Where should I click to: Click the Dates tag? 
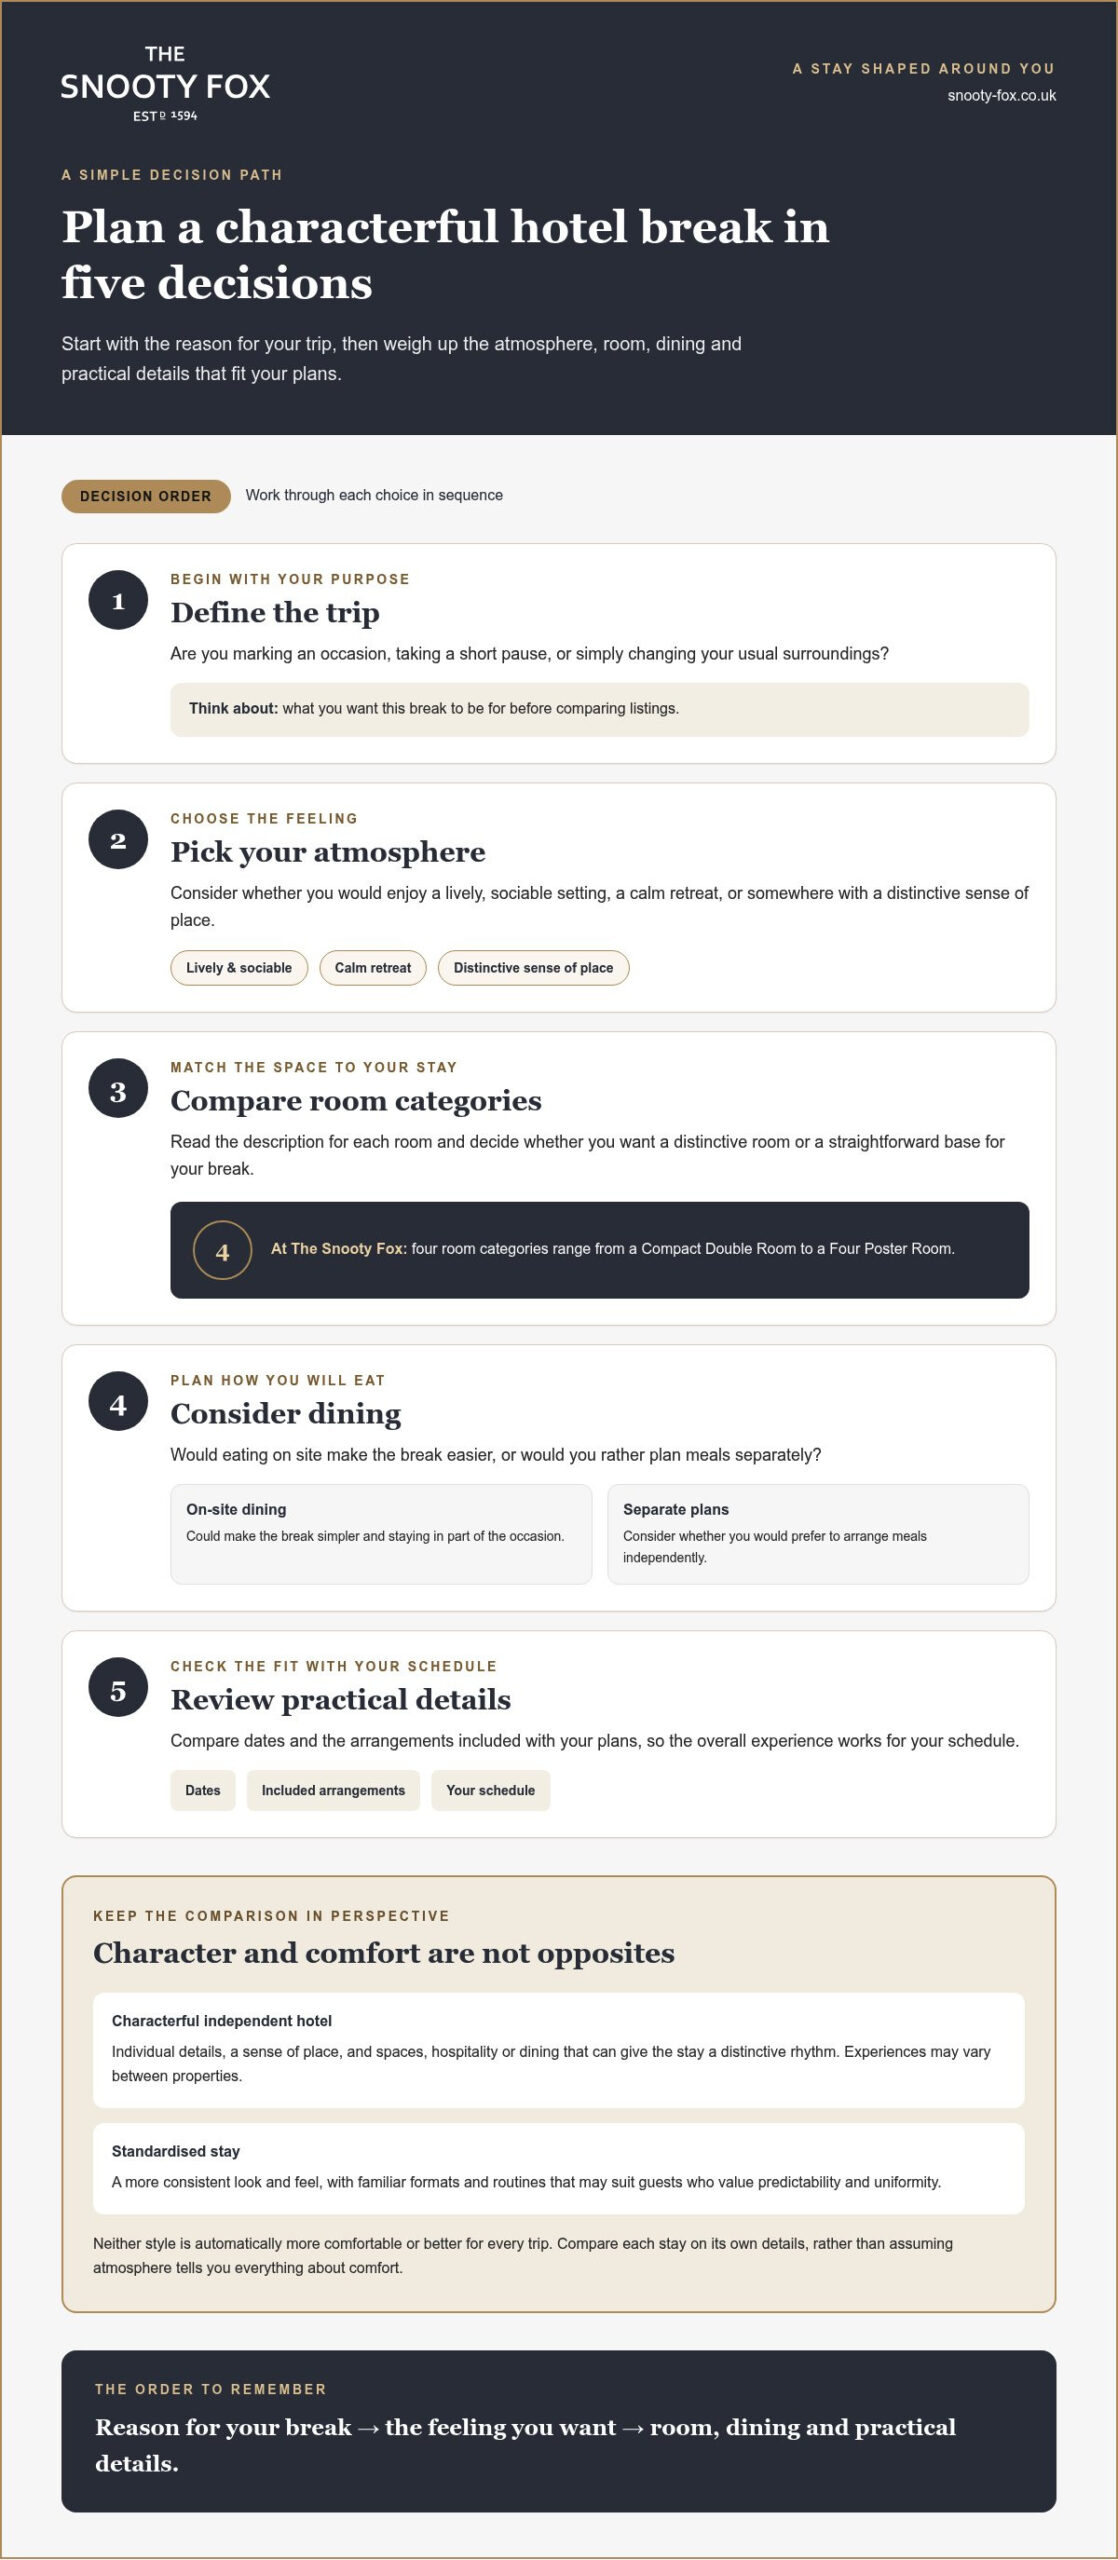click(203, 1790)
